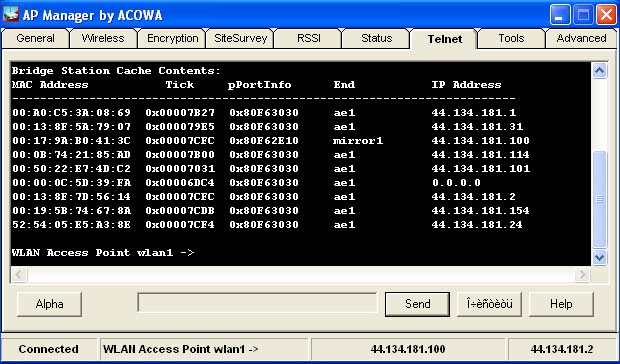Select the Telnet tab
This screenshot has width=620, height=364.
pyautogui.click(x=444, y=39)
